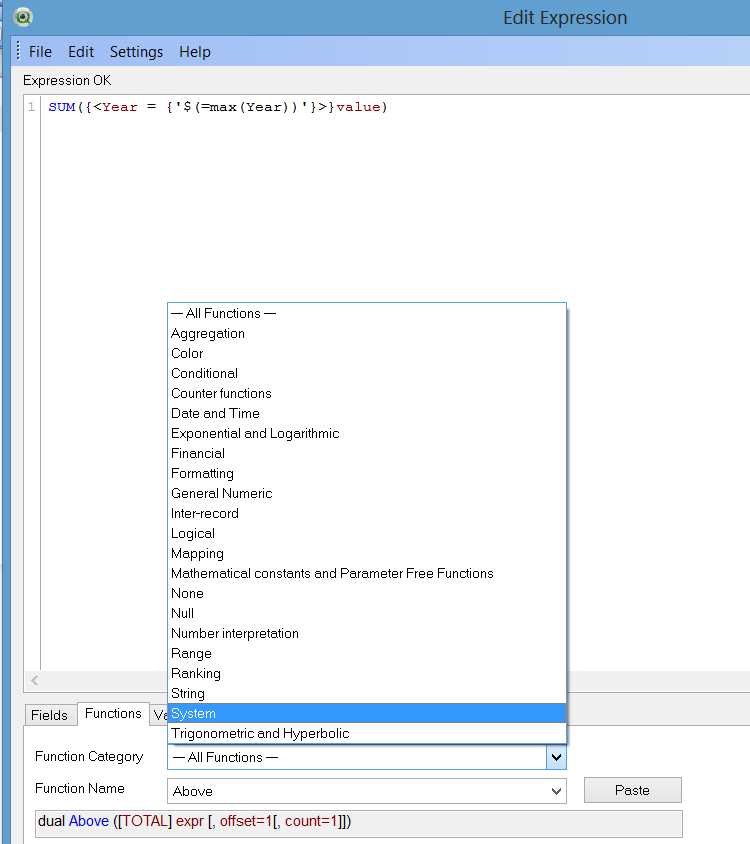Select Counter functions in the list
Screen dimensions: 750x844
(367, 393)
